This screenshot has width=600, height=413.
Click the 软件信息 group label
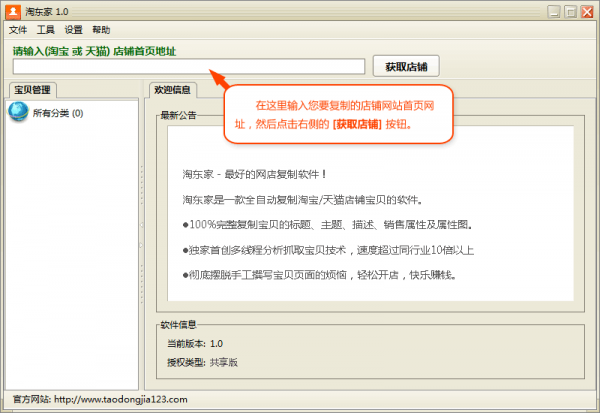[178, 325]
